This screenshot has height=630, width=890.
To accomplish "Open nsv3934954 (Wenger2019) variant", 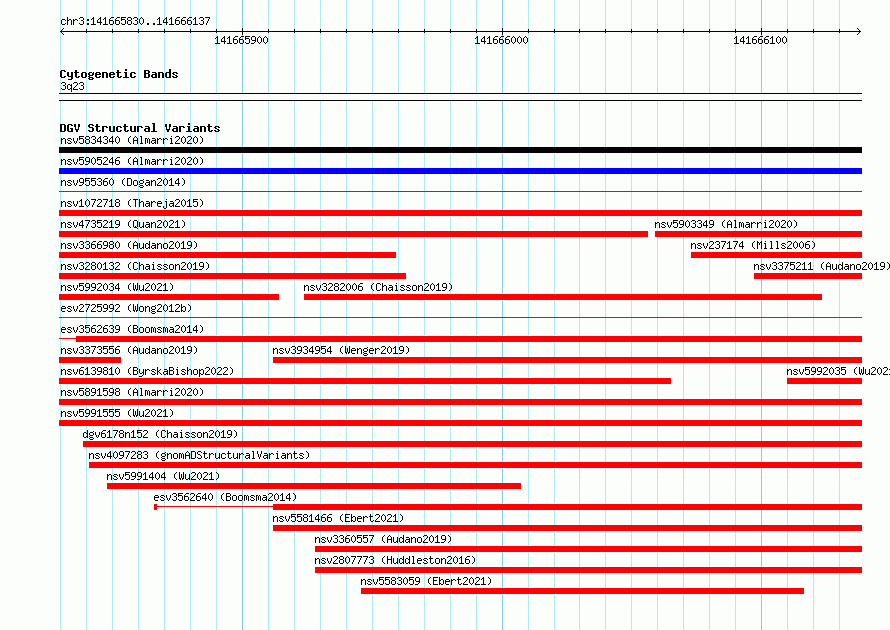I will tap(341, 350).
